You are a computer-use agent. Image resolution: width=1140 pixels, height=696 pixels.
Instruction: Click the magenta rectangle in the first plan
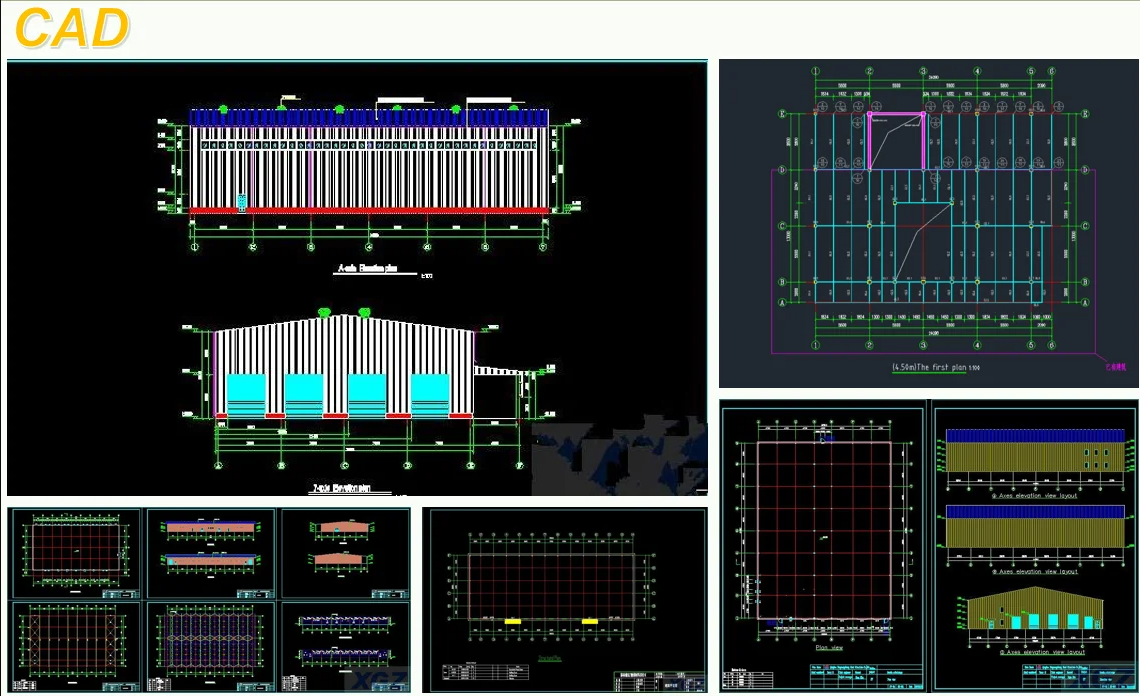tap(895, 139)
